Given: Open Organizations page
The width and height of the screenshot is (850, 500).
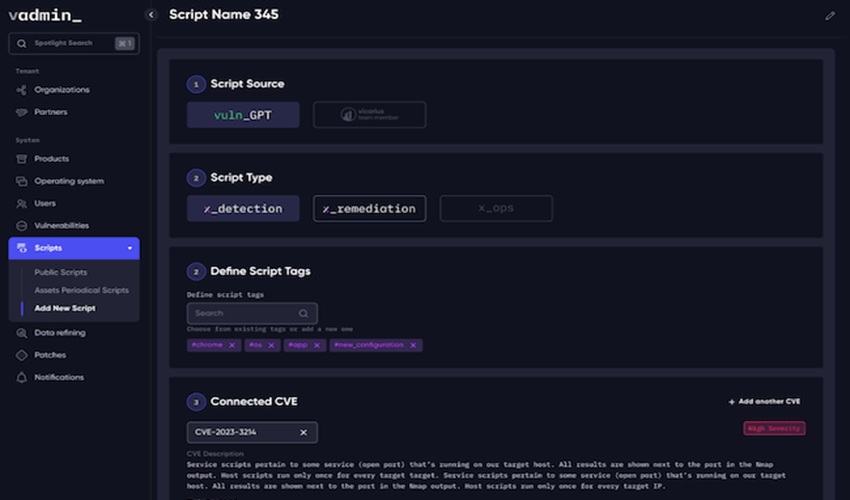Looking at the screenshot, I should coord(62,89).
